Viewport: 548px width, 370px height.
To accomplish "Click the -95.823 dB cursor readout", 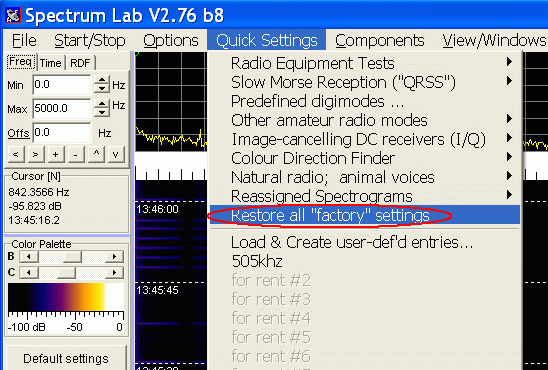I will tap(35, 206).
